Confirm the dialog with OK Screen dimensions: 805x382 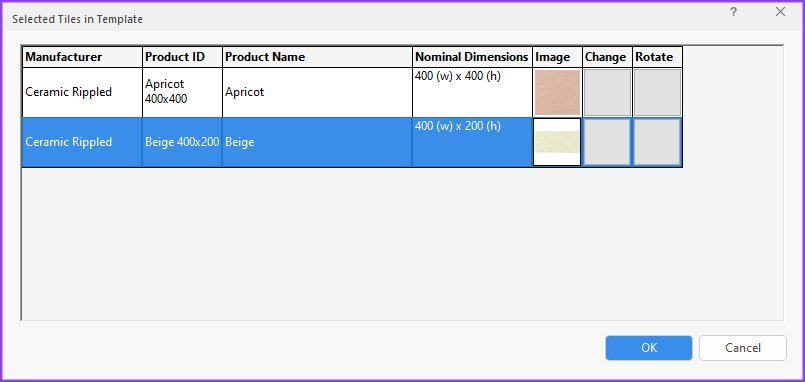point(649,348)
